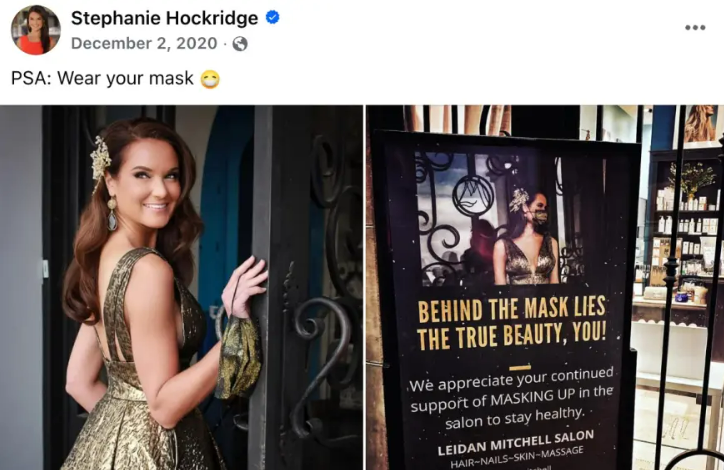This screenshot has width=724, height=470.
Task: Click the gold floral hair accessory
Action: (x=100, y=159)
